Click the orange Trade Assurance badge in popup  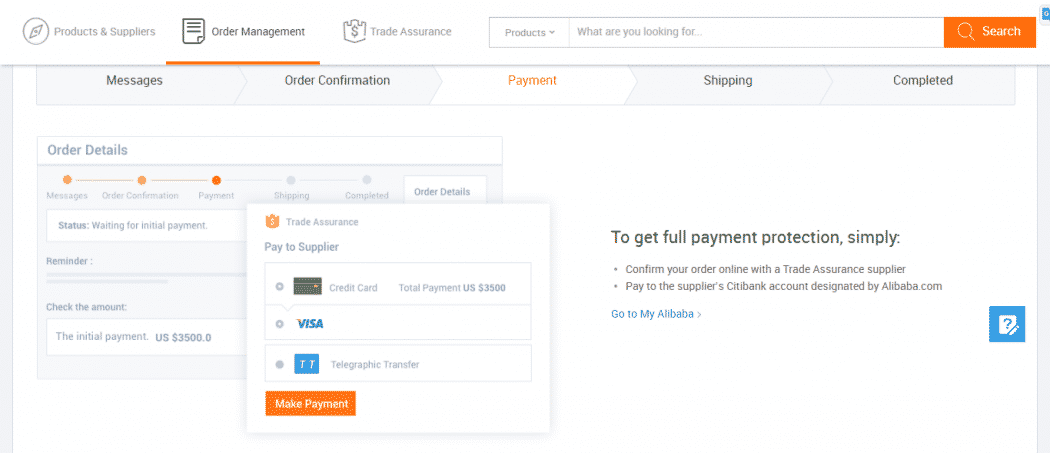click(x=272, y=221)
